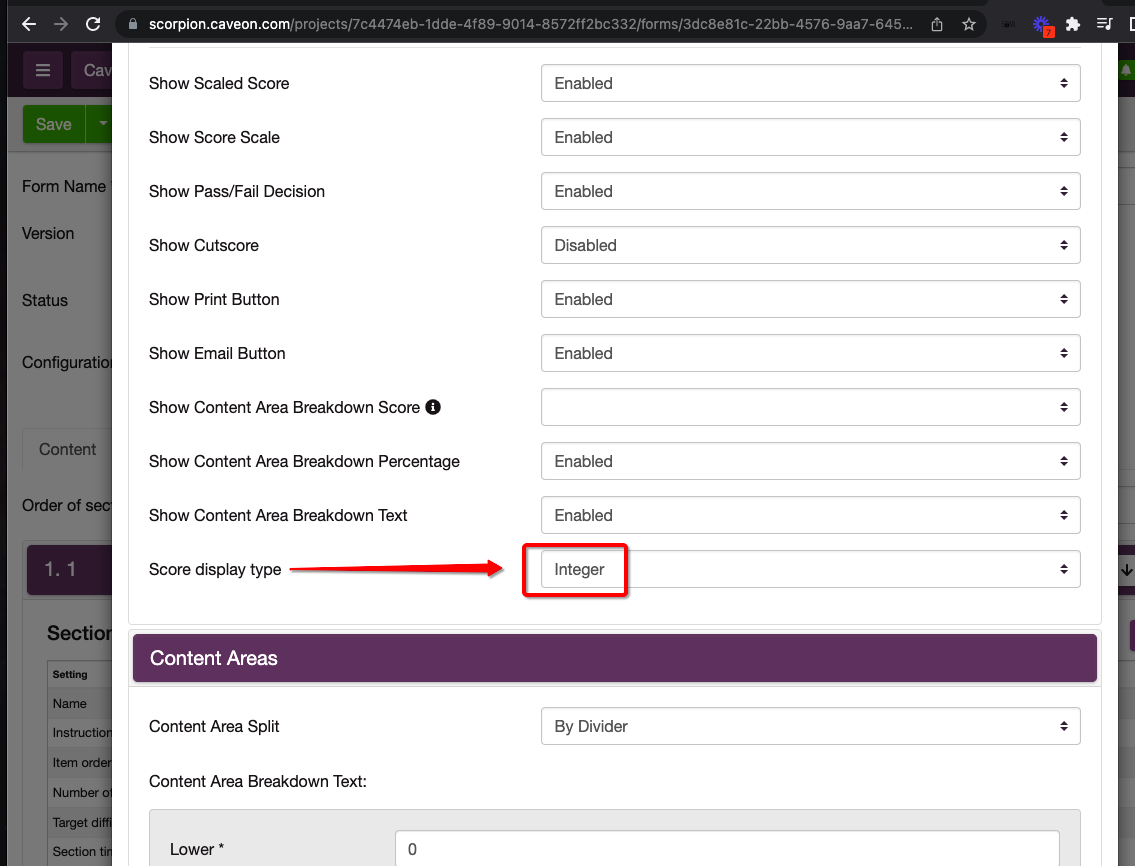
Task: Click the 'Show Score Scale' label
Action: coord(214,138)
